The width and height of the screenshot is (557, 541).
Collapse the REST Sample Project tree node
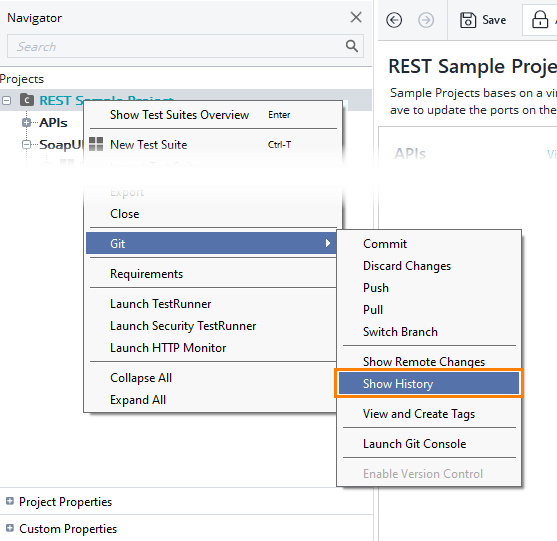tap(6, 101)
